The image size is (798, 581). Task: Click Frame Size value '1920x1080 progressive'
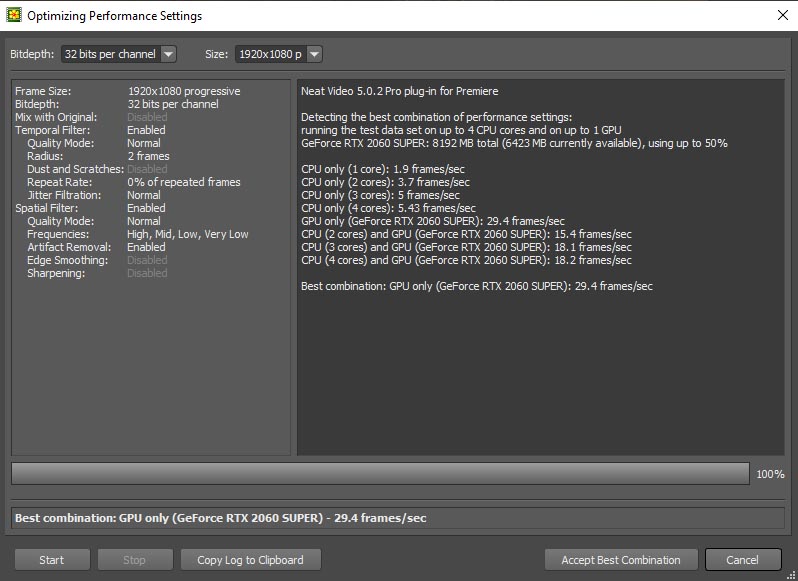tap(184, 91)
